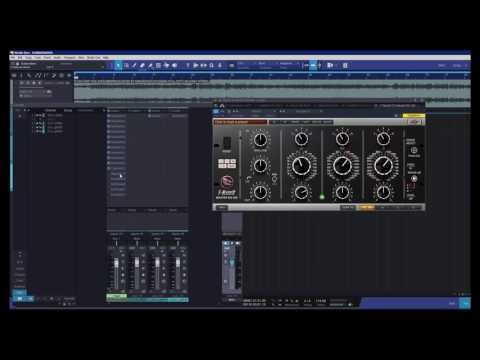The height and width of the screenshot is (360, 480).
Task: Click the first band bottom knob
Action: coord(260,192)
